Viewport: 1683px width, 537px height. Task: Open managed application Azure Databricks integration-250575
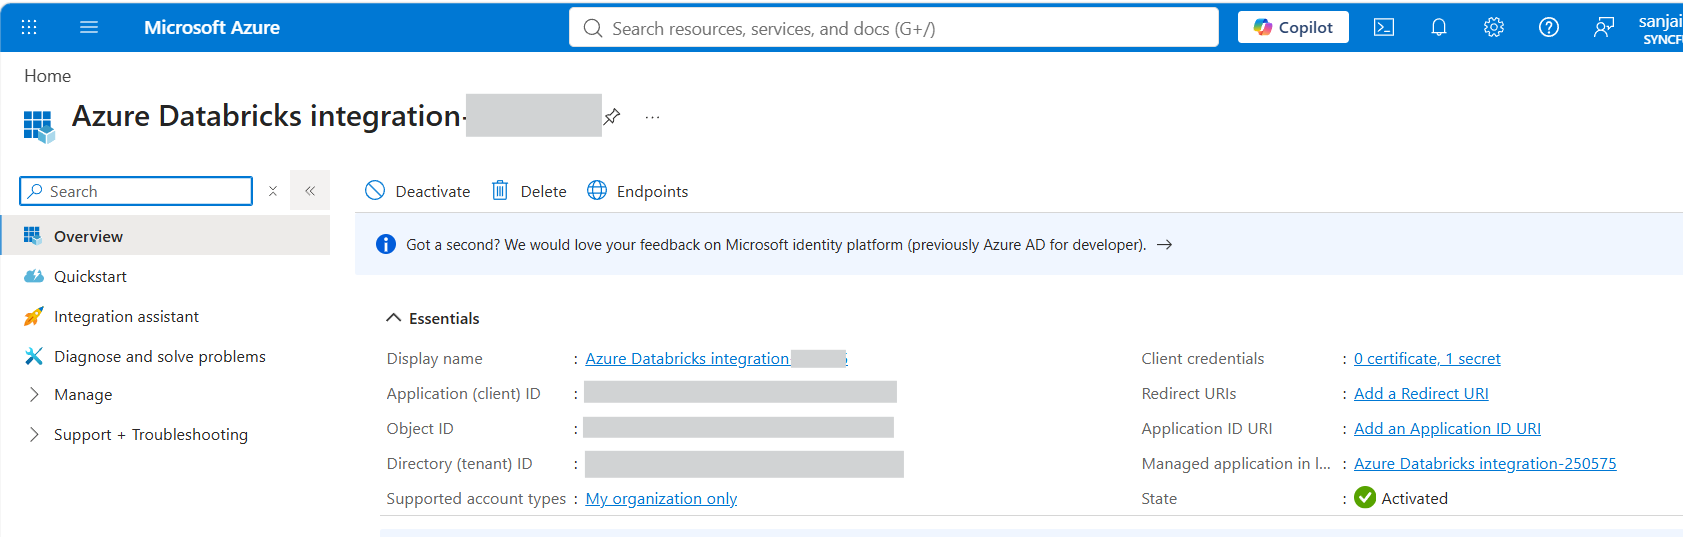pos(1485,463)
